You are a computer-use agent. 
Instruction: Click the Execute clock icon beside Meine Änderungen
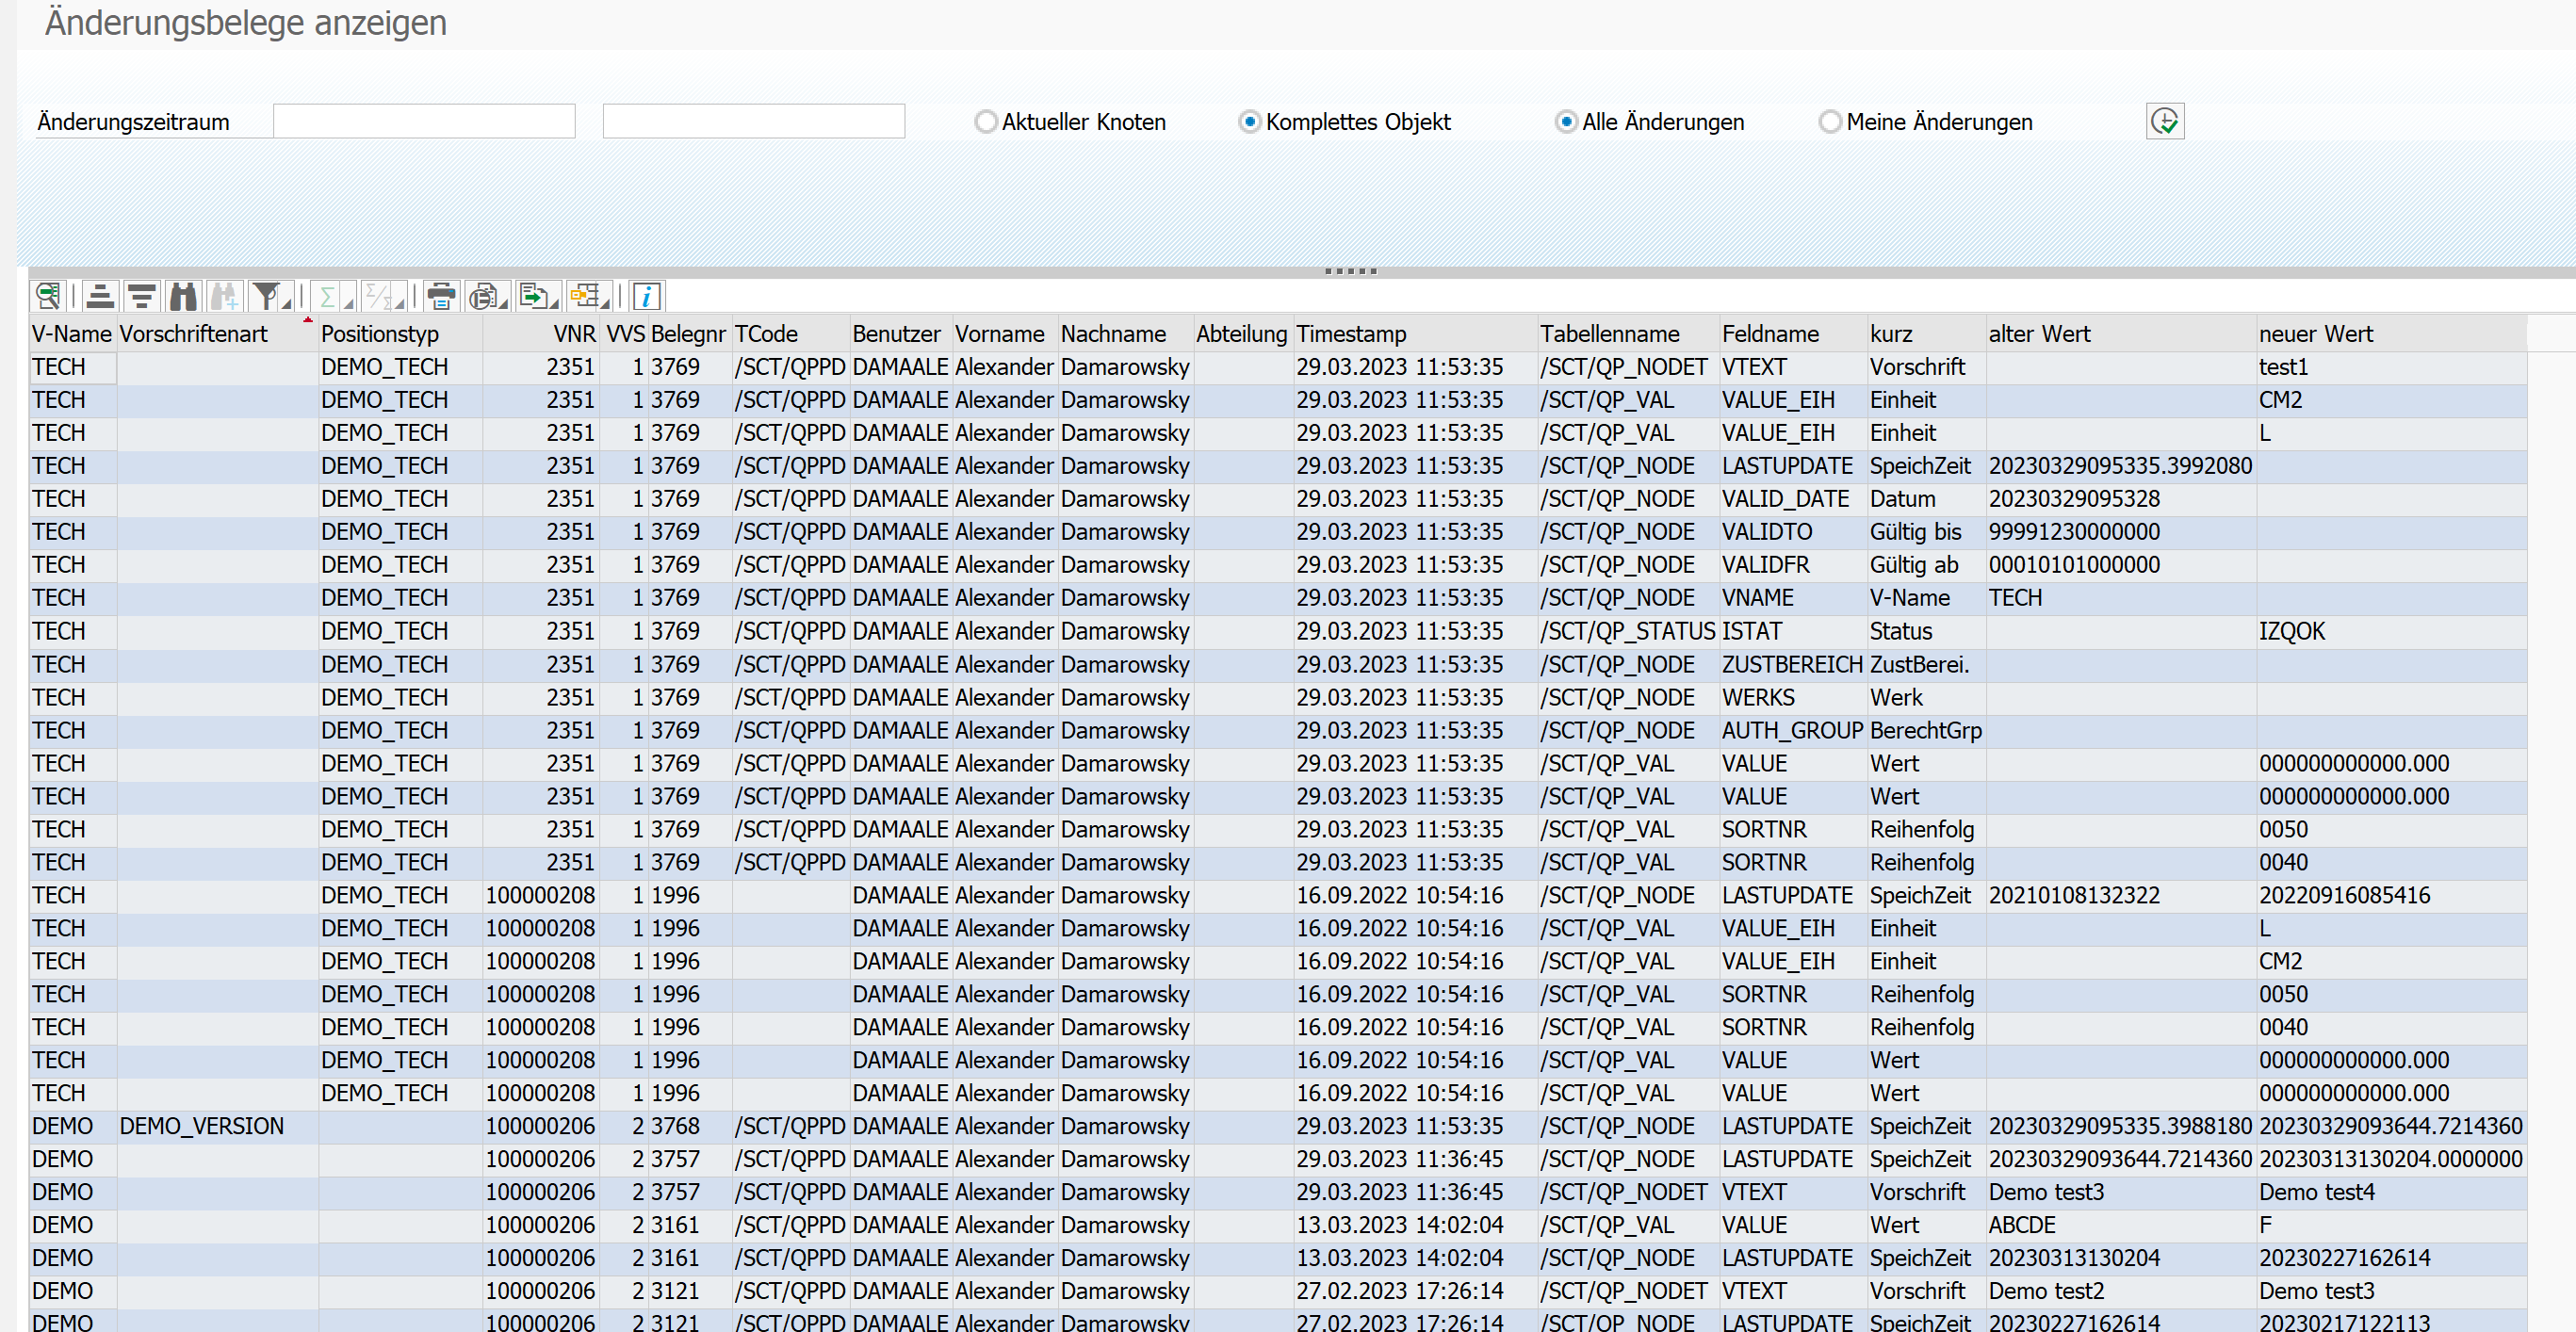pyautogui.click(x=2164, y=122)
